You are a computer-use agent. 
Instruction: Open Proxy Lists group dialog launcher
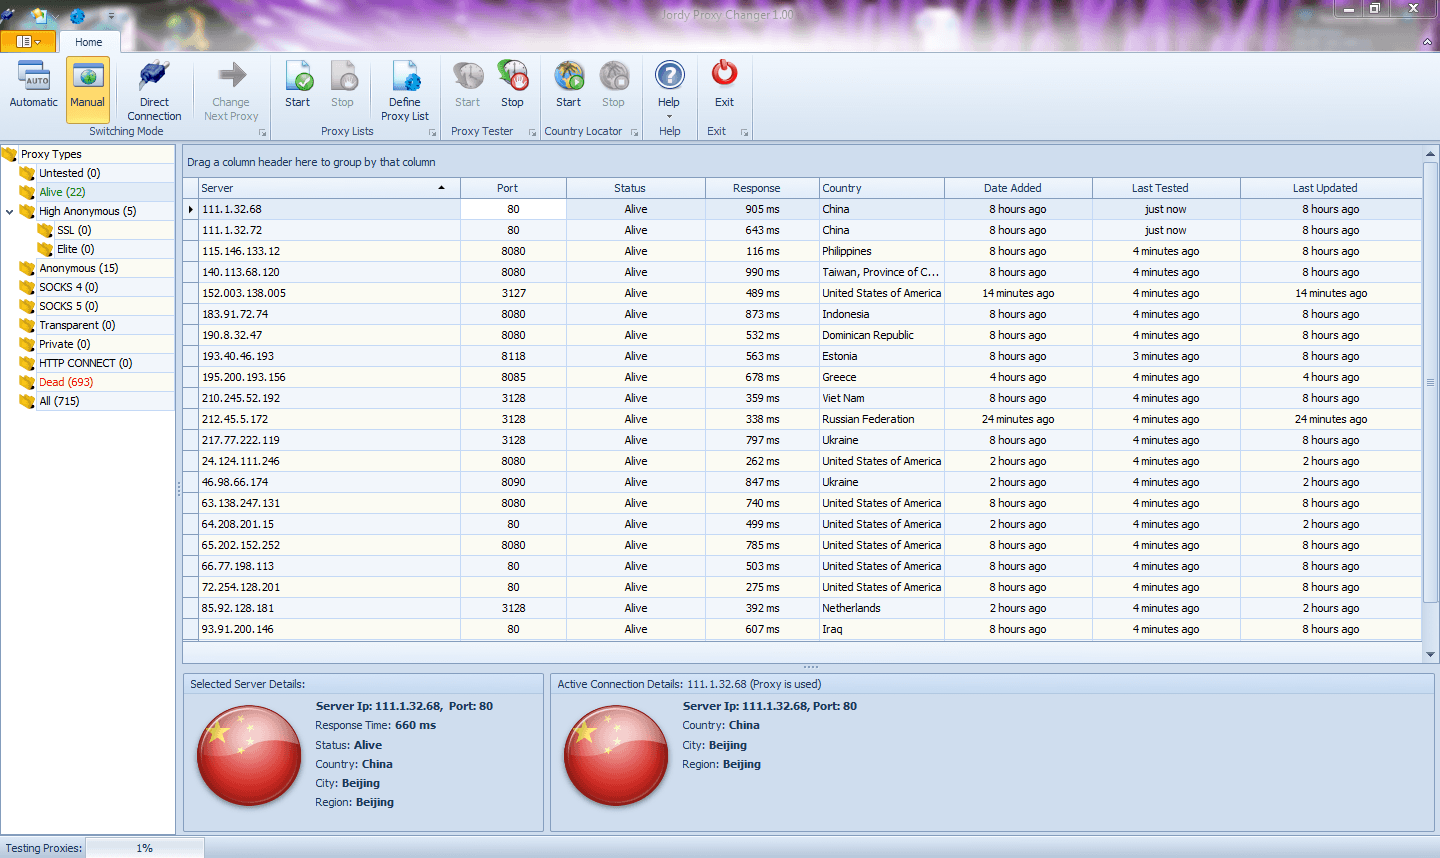pos(433,132)
